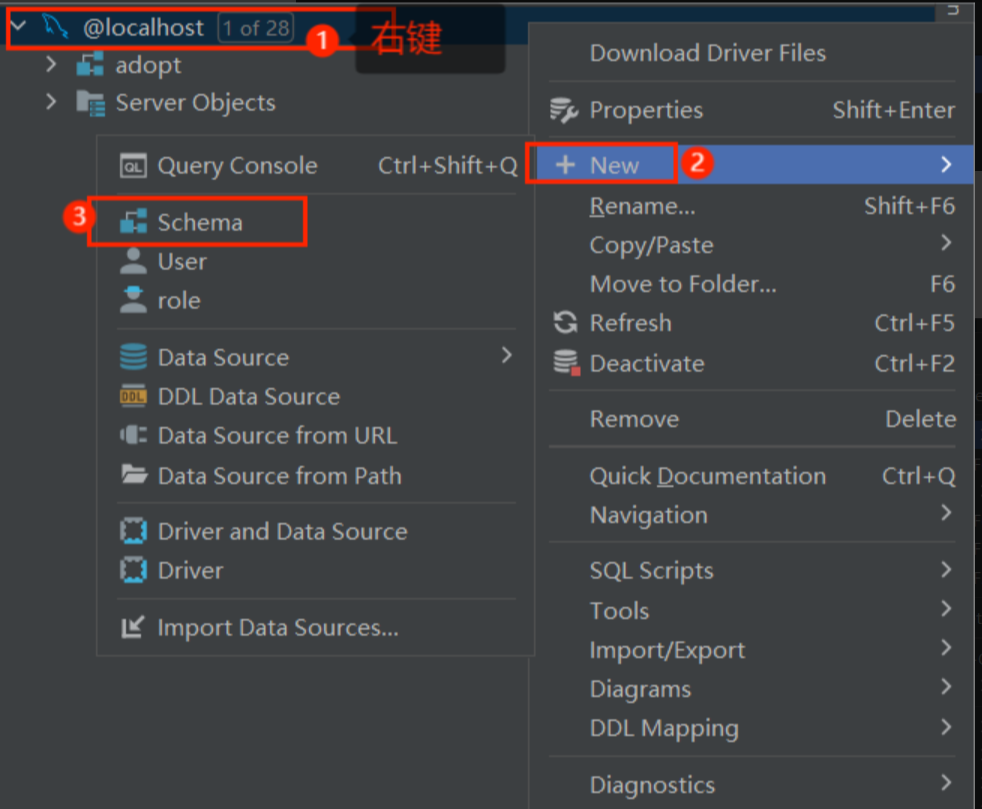The image size is (982, 809).
Task: Click the Properties wrench icon
Action: coord(565,111)
